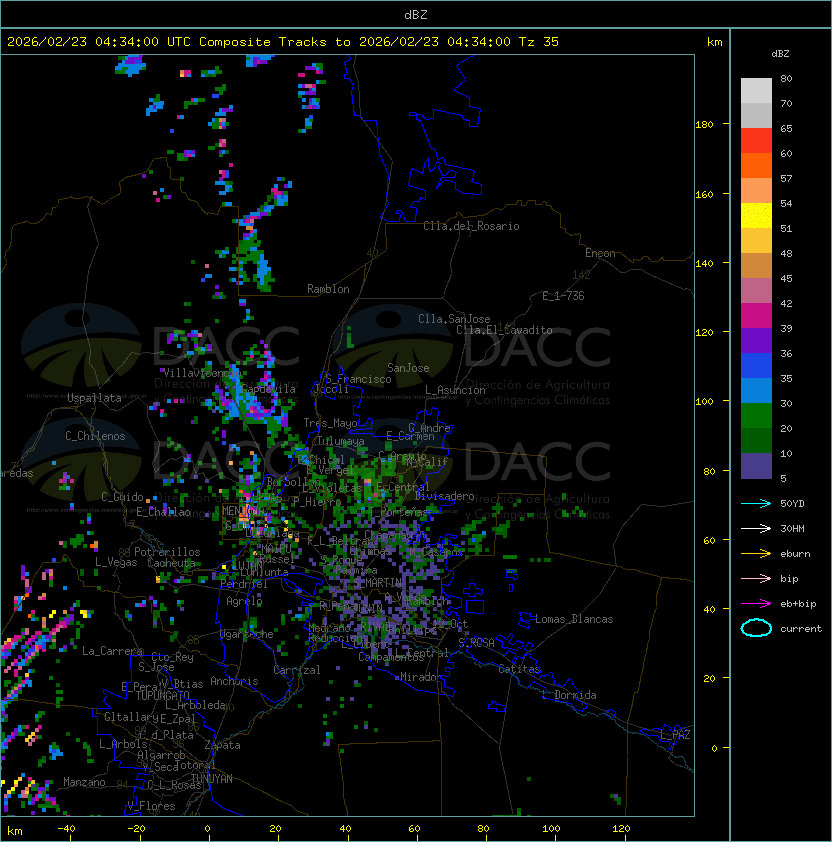Click the 'Potrerillos' place label

(167, 552)
